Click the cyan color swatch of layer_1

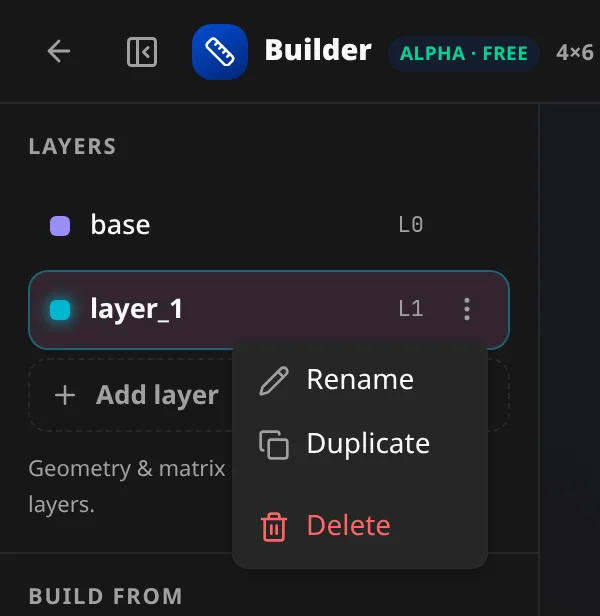coord(60,310)
